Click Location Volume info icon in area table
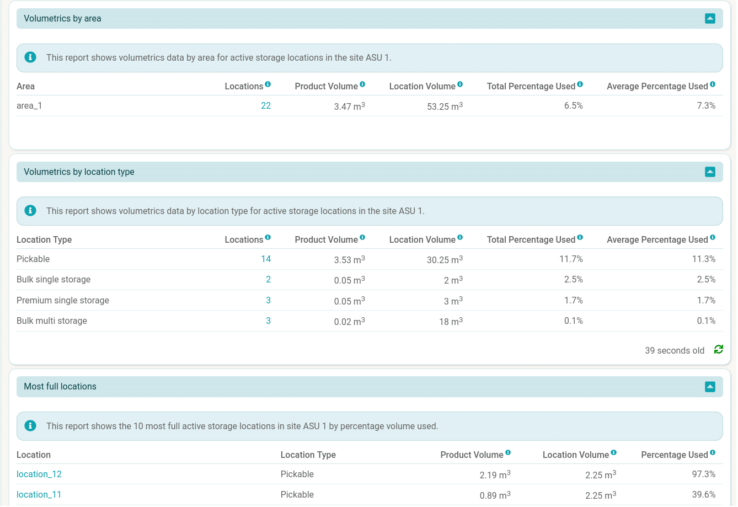The width and height of the screenshot is (738, 507). point(460,84)
